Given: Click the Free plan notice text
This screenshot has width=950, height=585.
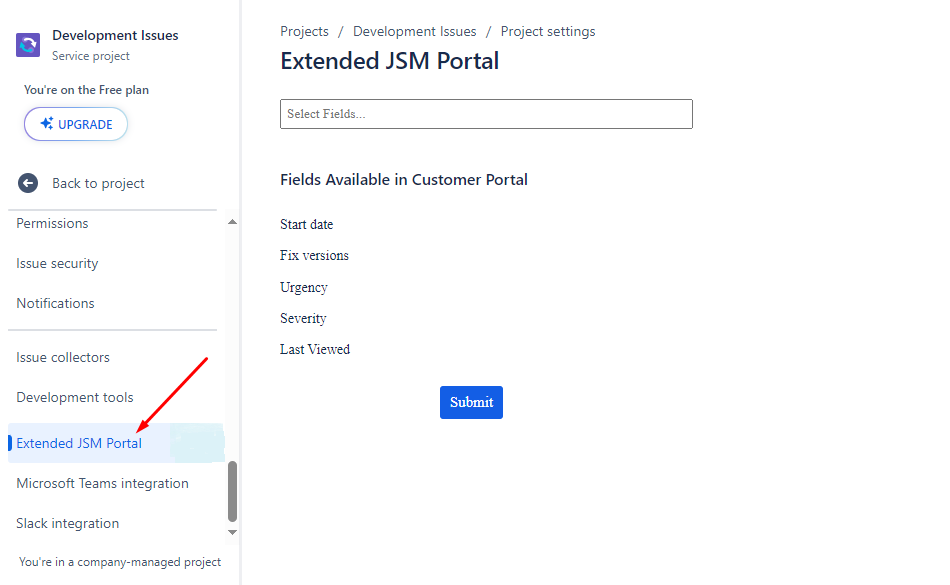Looking at the screenshot, I should [x=86, y=90].
